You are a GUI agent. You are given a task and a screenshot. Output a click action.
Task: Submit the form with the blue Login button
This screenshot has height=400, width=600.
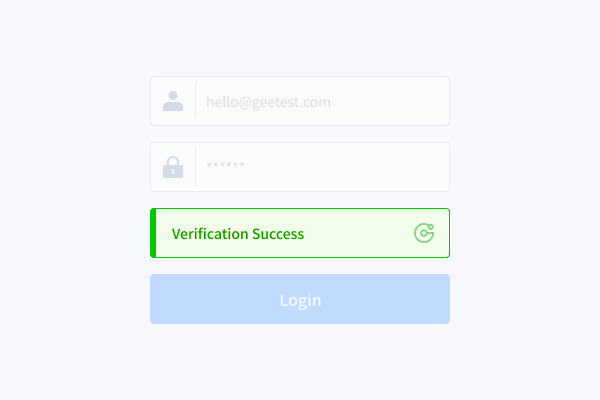300,299
